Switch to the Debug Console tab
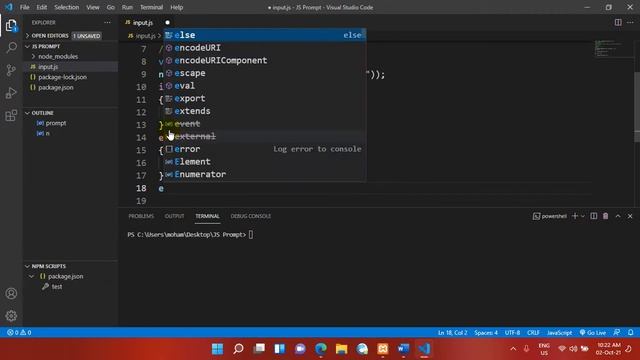This screenshot has width=640, height=360. click(251, 216)
